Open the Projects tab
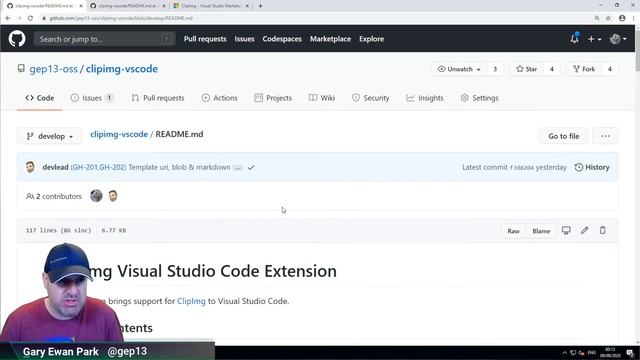The height and width of the screenshot is (360, 640). 273,98
